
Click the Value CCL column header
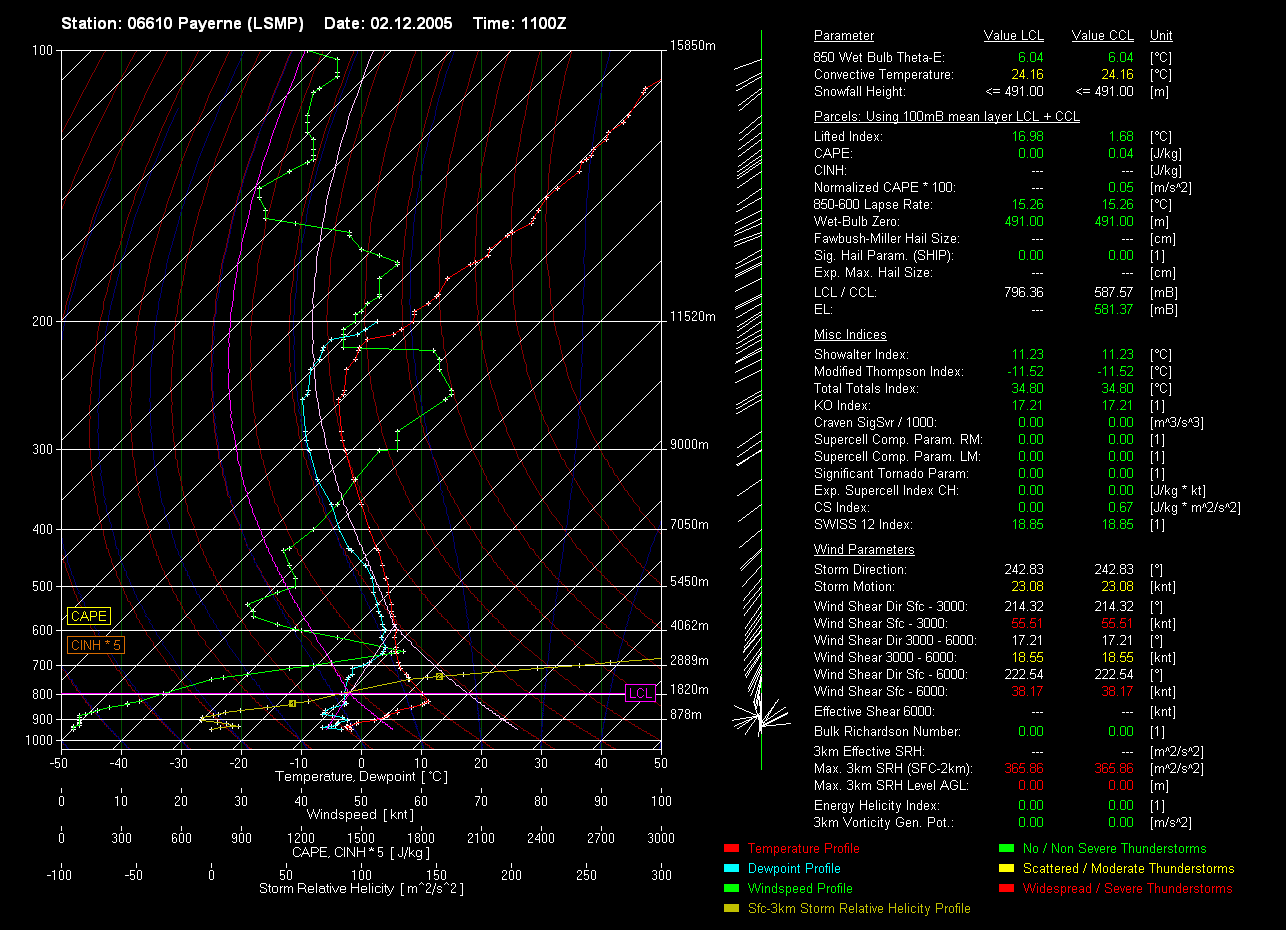[1102, 36]
